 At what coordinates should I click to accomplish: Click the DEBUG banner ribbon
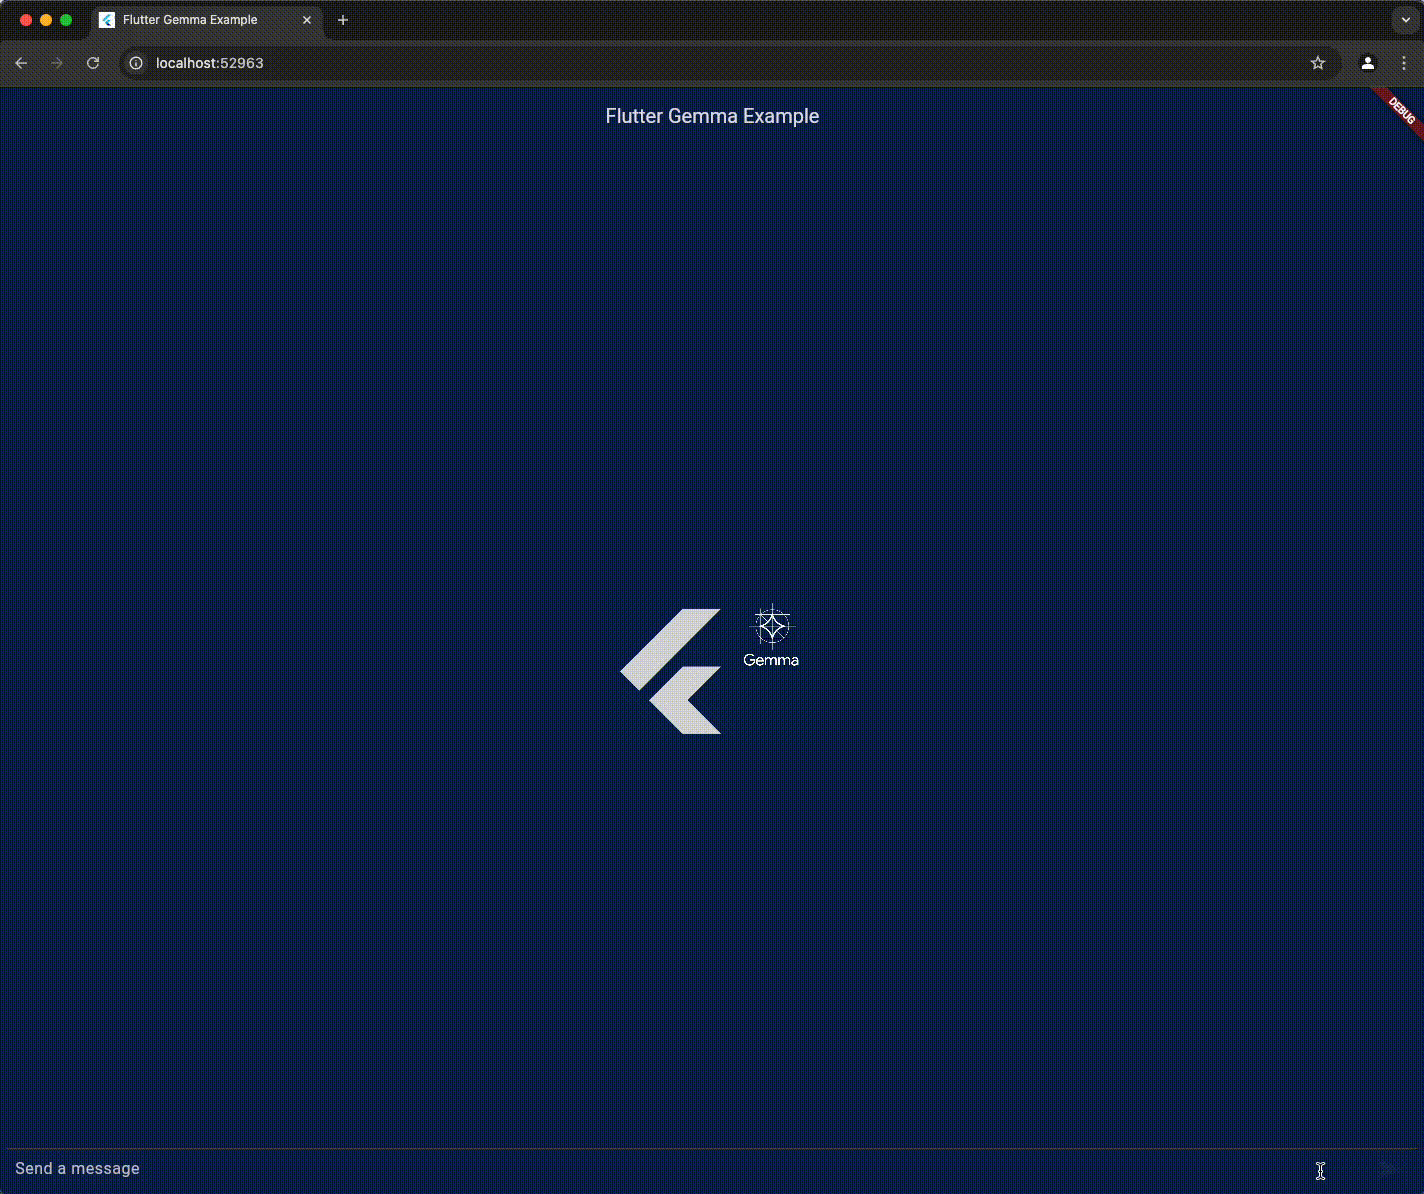tap(1399, 111)
